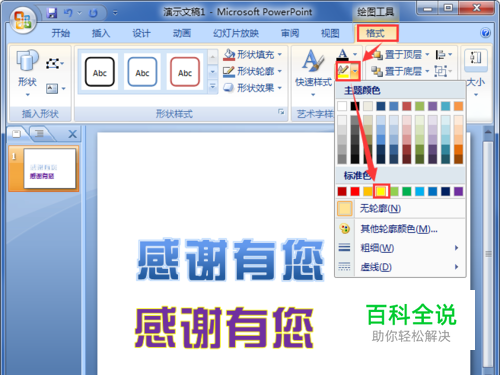Image resolution: width=500 pixels, height=375 pixels.
Task: Apply the black outline Abc style
Action: pyautogui.click(x=100, y=72)
